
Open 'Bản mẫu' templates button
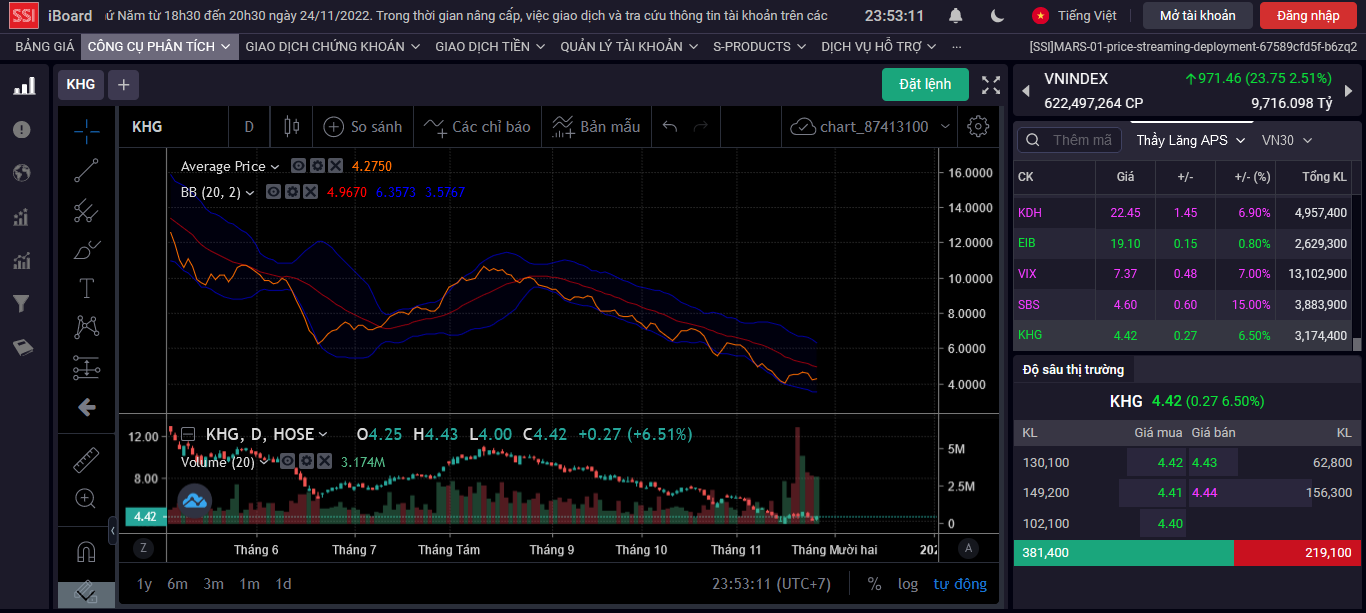pyautogui.click(x=596, y=127)
